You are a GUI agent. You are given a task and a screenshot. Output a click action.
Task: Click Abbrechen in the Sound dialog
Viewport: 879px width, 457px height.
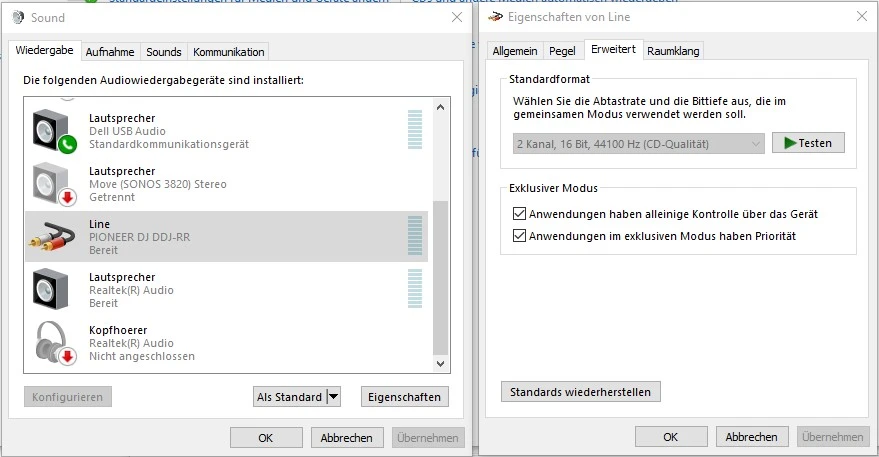point(348,438)
